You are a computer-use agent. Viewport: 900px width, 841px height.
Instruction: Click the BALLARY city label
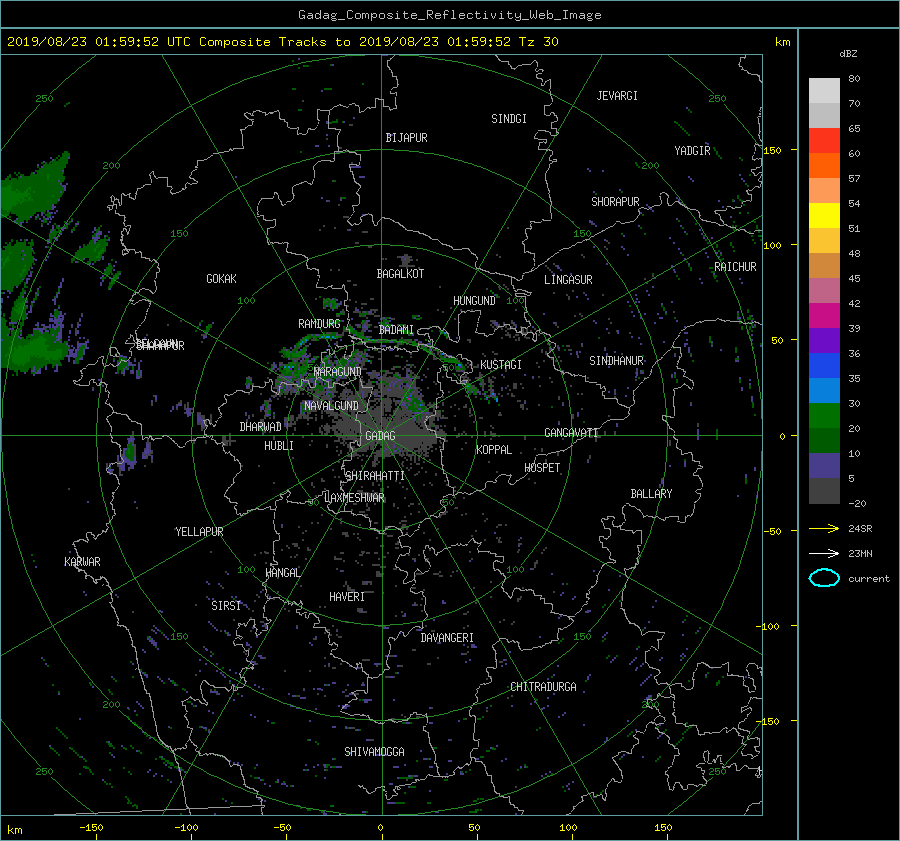[x=651, y=494]
